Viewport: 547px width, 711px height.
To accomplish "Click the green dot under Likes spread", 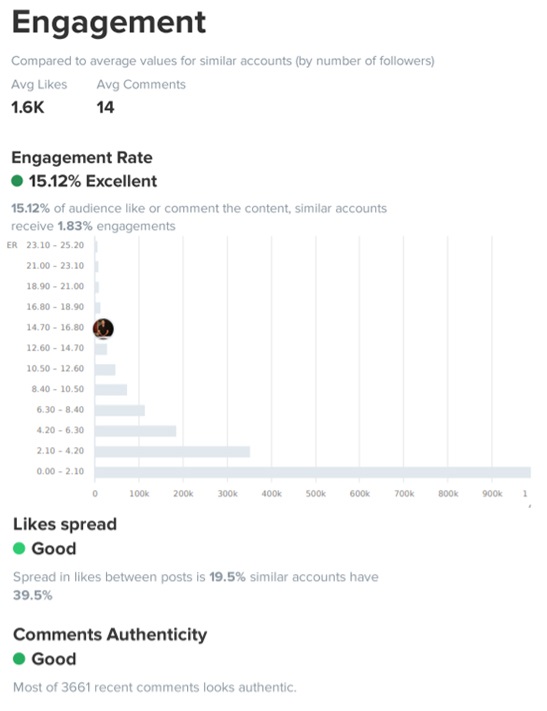I will pos(19,548).
